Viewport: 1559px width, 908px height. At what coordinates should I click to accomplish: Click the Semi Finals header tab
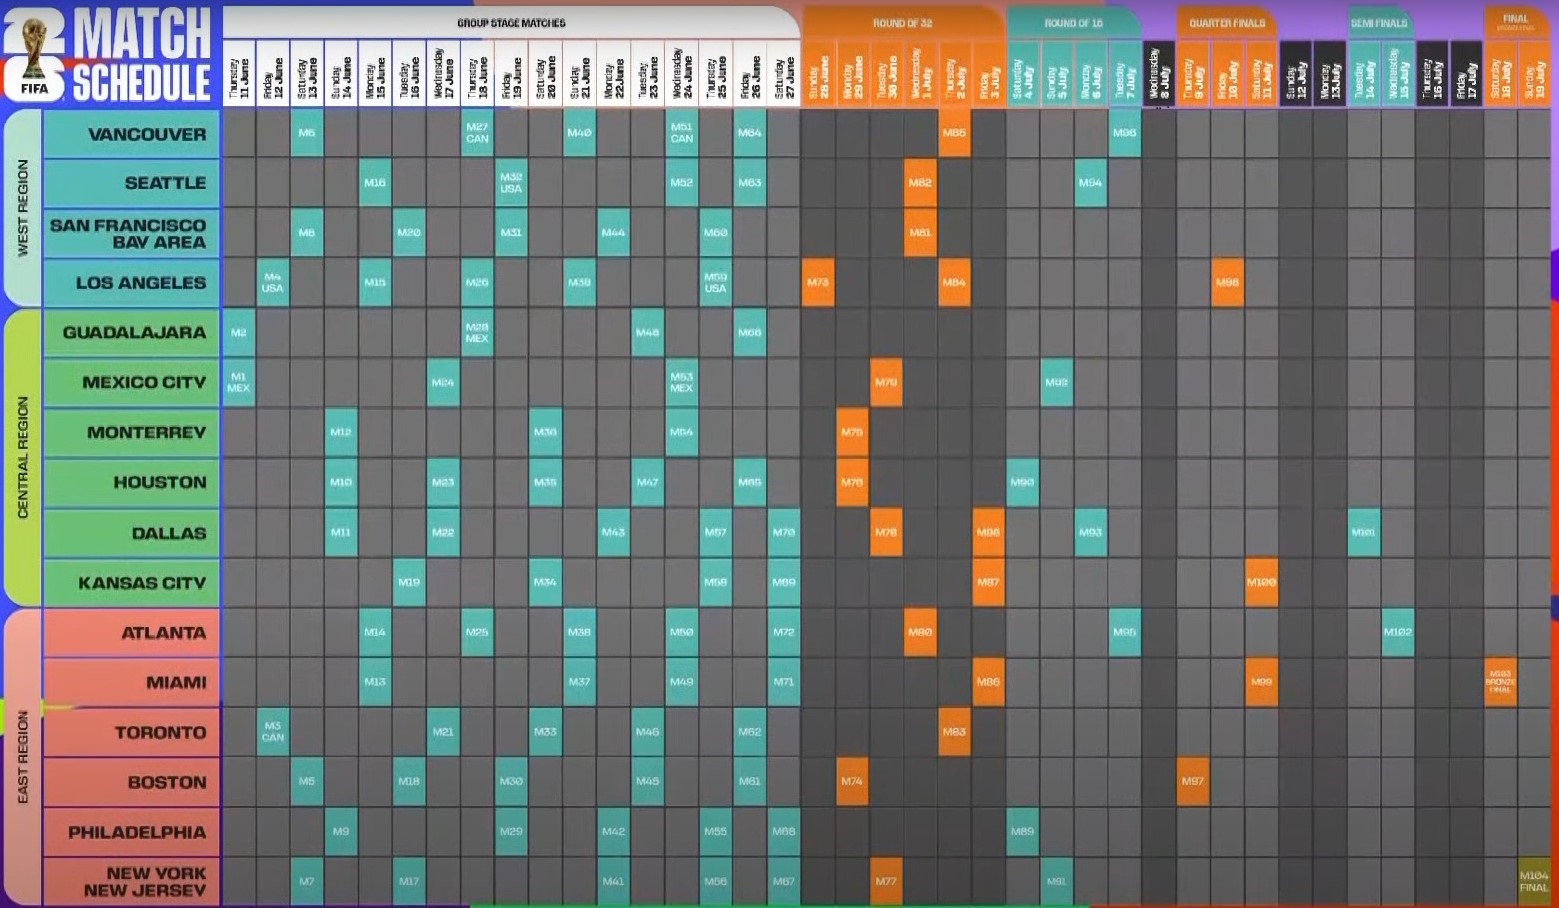point(1378,22)
